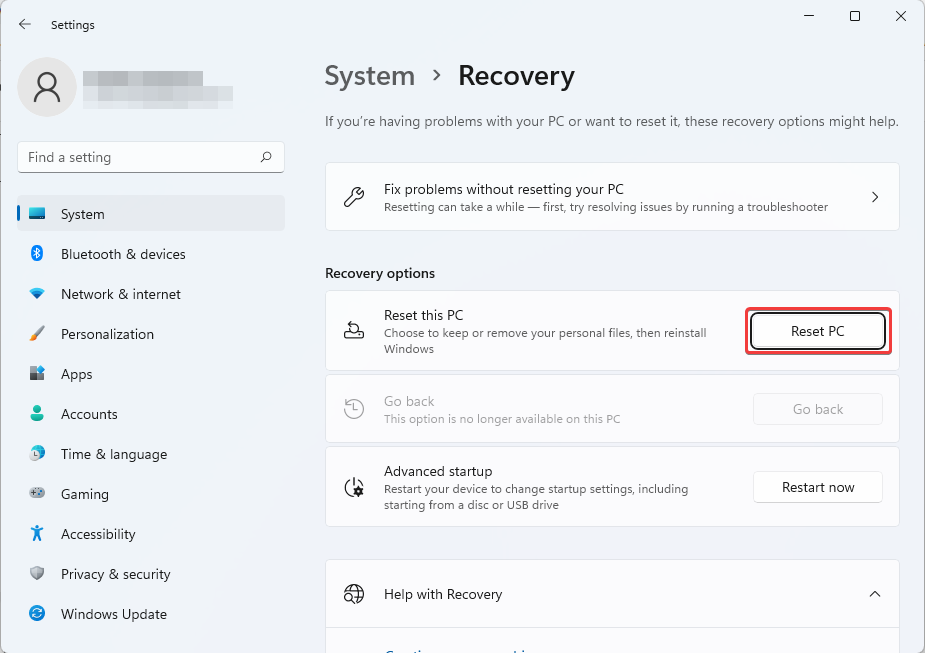
Task: Navigate back to System settings page
Action: tap(370, 76)
